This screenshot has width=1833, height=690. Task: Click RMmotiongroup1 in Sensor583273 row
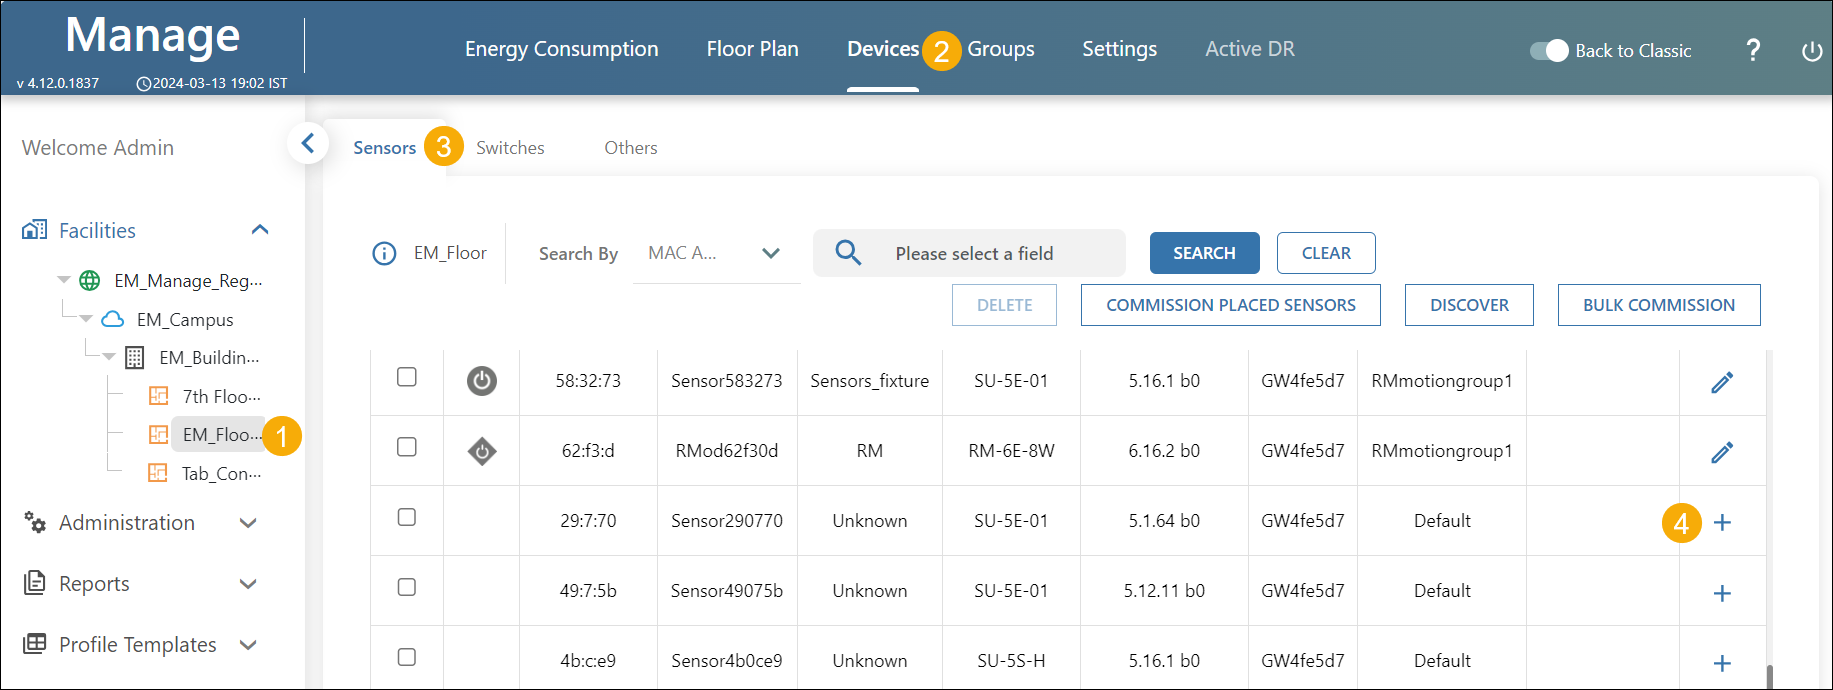(1442, 381)
